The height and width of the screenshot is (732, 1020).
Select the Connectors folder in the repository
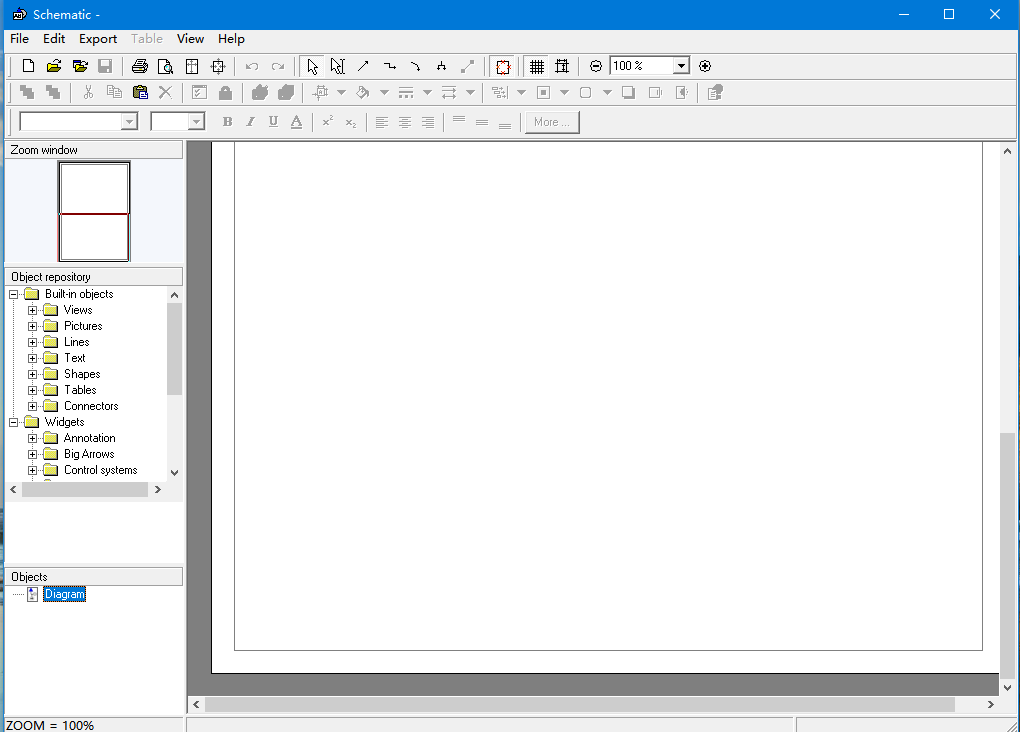90,406
